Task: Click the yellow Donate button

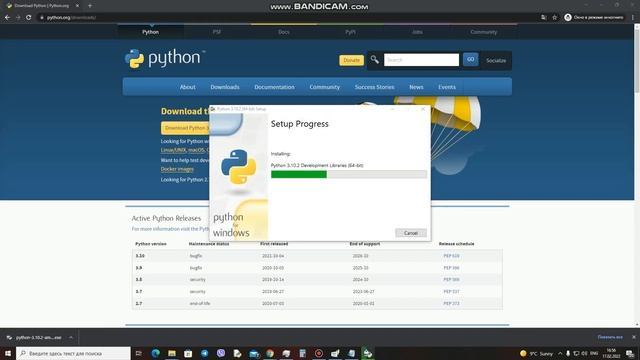Action: tap(351, 60)
